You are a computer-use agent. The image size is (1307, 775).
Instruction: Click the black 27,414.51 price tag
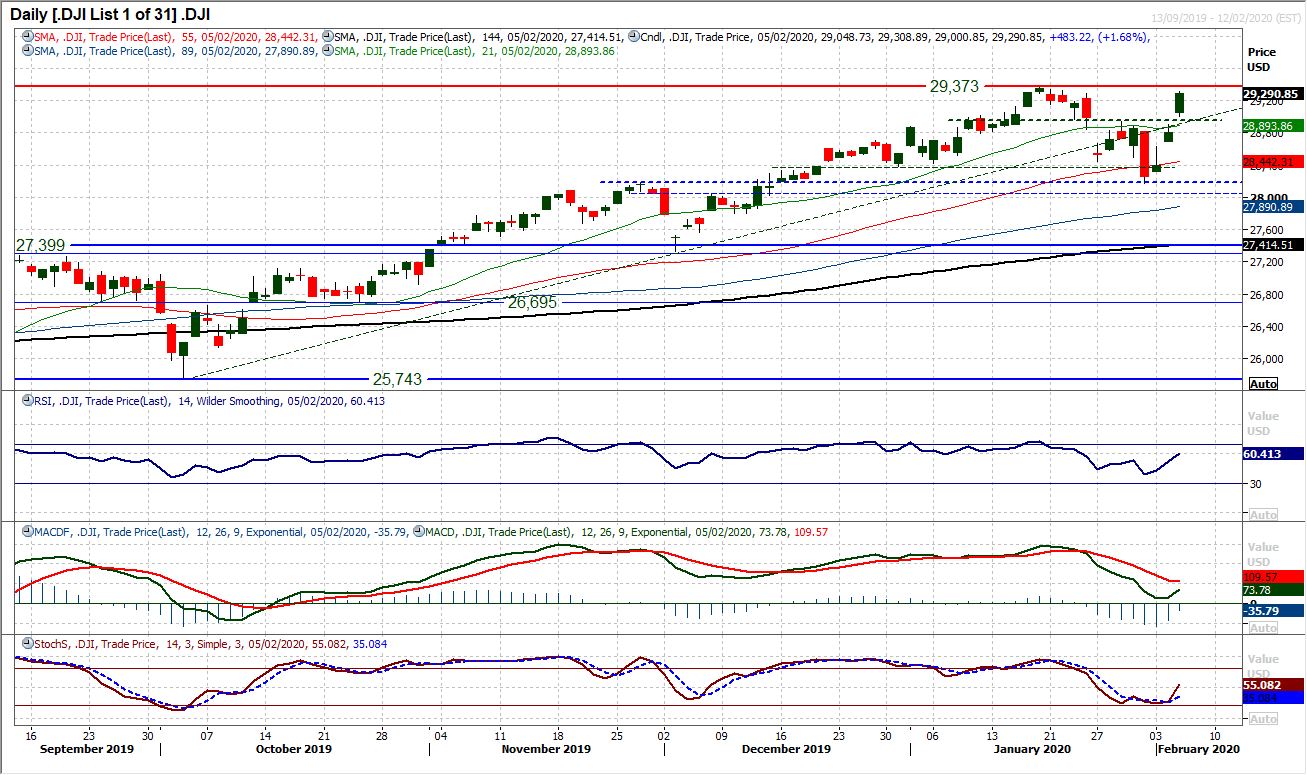[1272, 244]
